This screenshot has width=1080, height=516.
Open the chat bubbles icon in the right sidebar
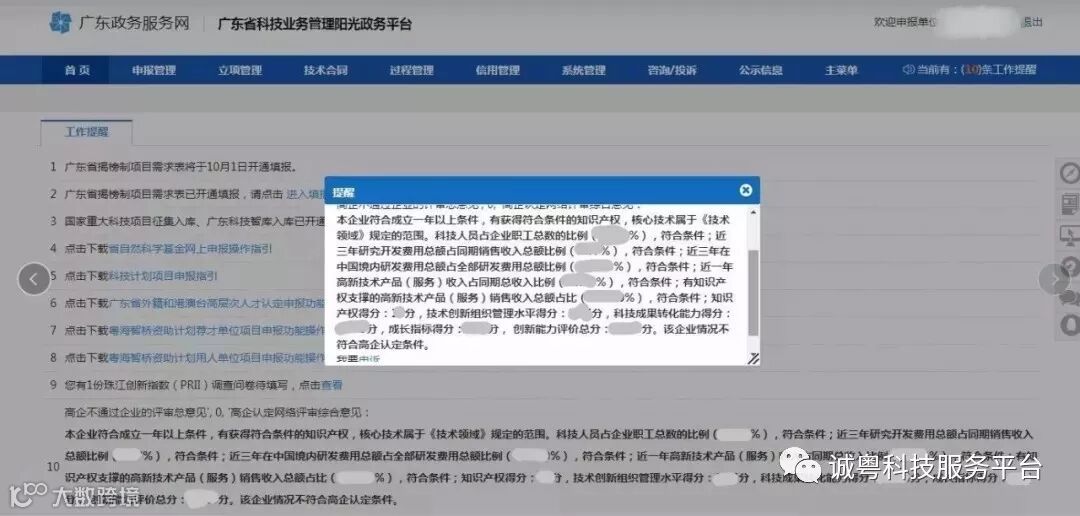(x=1070, y=296)
